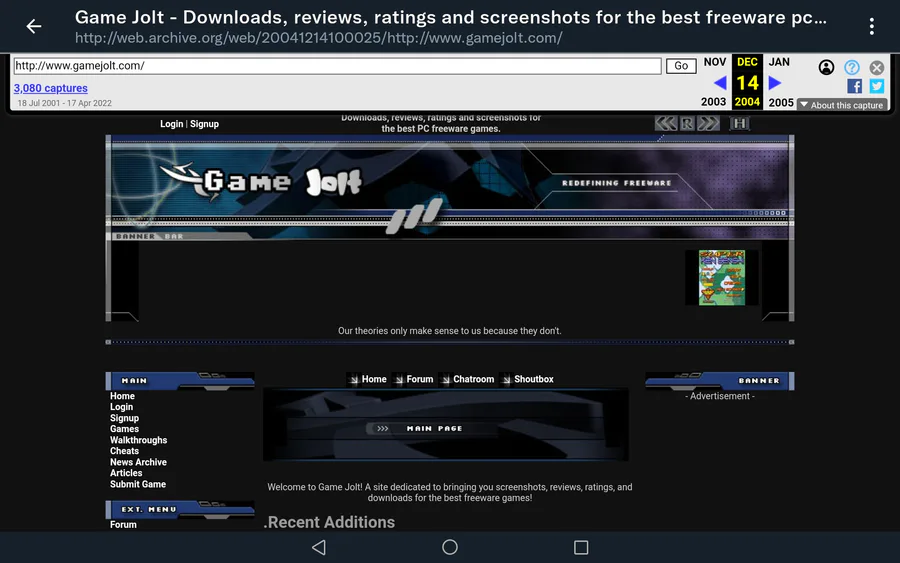Open the three-dot overflow menu
Screen dimensions: 900x563
pyautogui.click(x=871, y=26)
